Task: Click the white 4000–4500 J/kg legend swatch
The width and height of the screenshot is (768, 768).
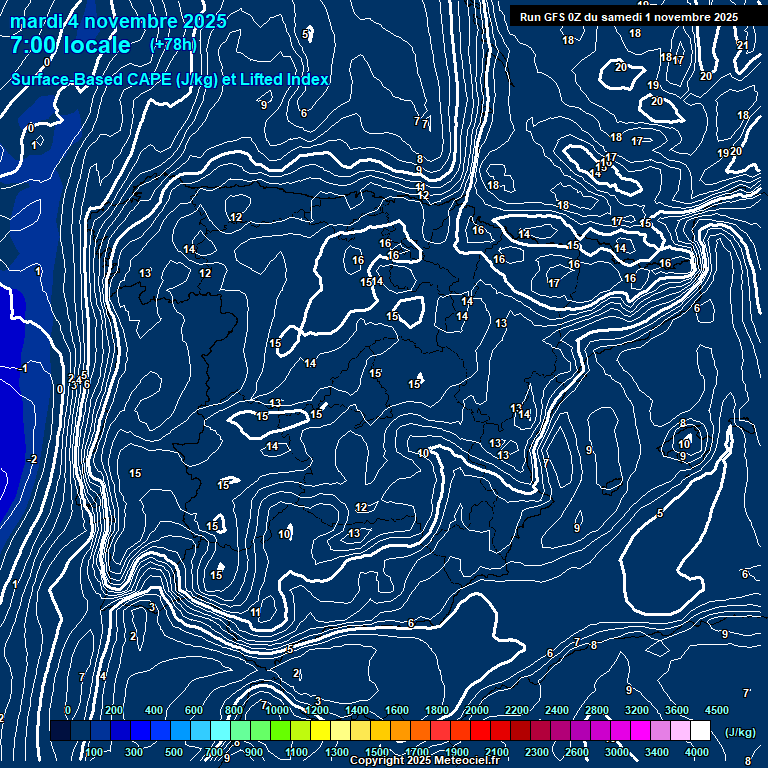Action: point(701,730)
